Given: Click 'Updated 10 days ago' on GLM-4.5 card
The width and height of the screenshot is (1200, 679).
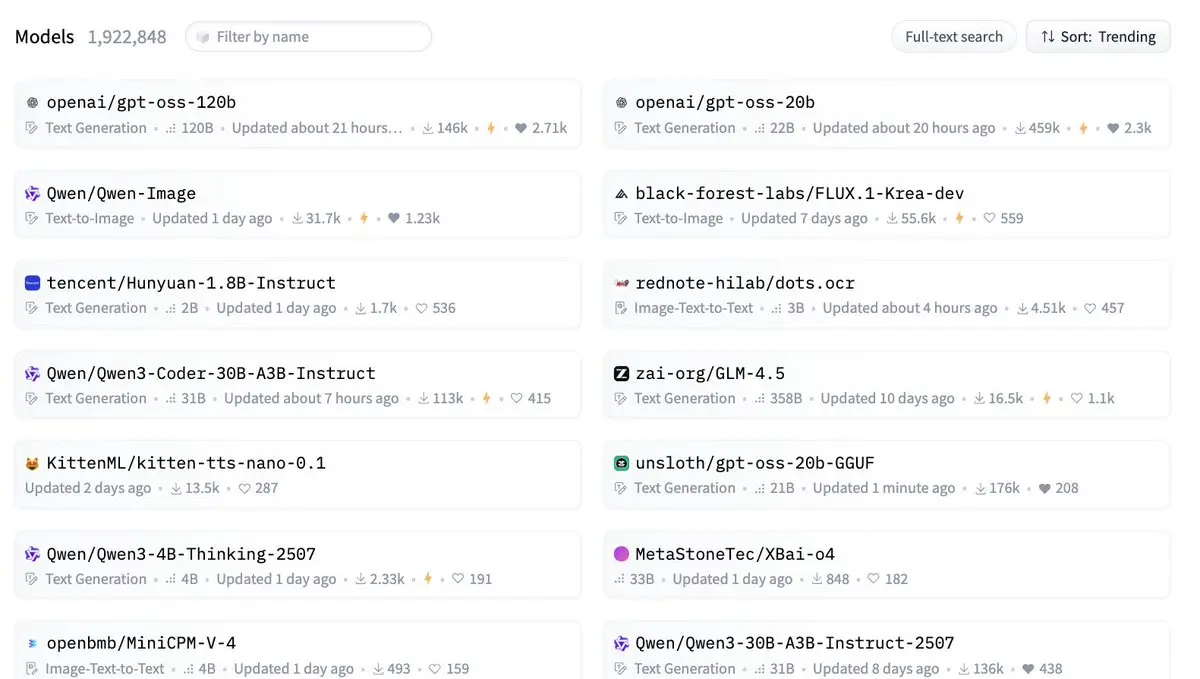Looking at the screenshot, I should pyautogui.click(x=888, y=398).
